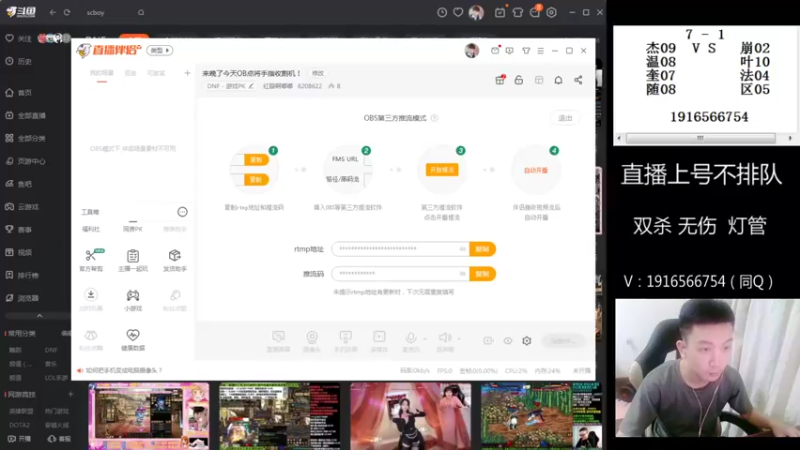Open the shirt skin icon in companion title bar

pyautogui.click(x=526, y=51)
